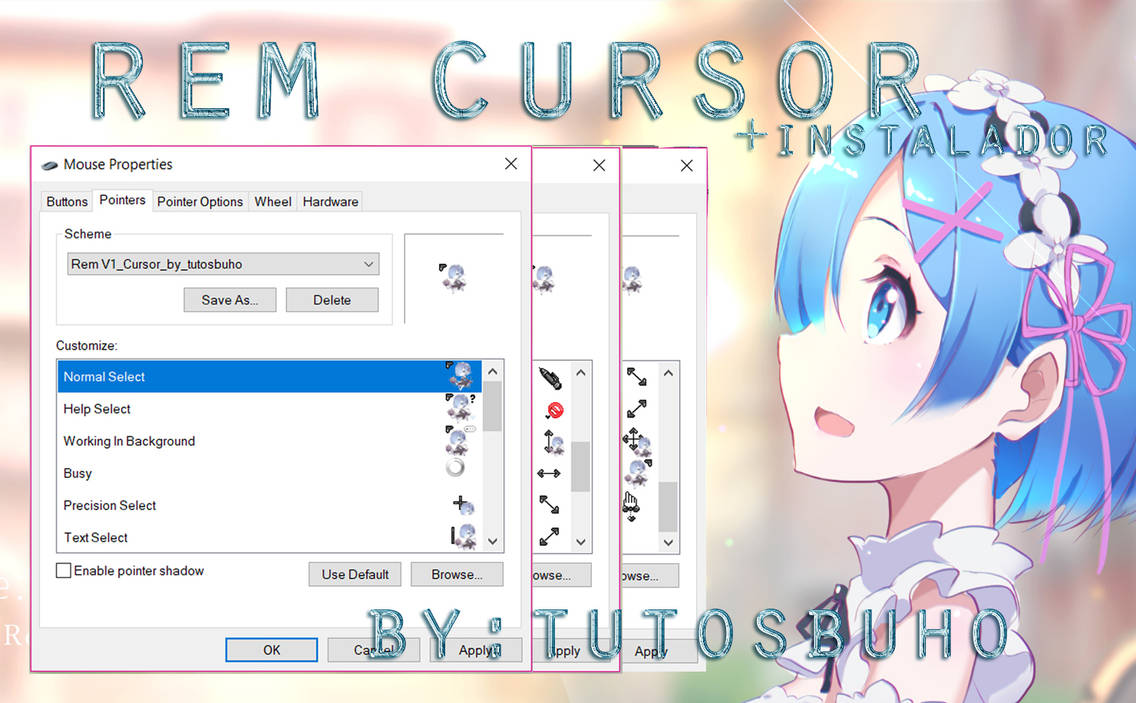Click the Customize list scroll down arrow
1136x703 pixels.
(x=493, y=541)
